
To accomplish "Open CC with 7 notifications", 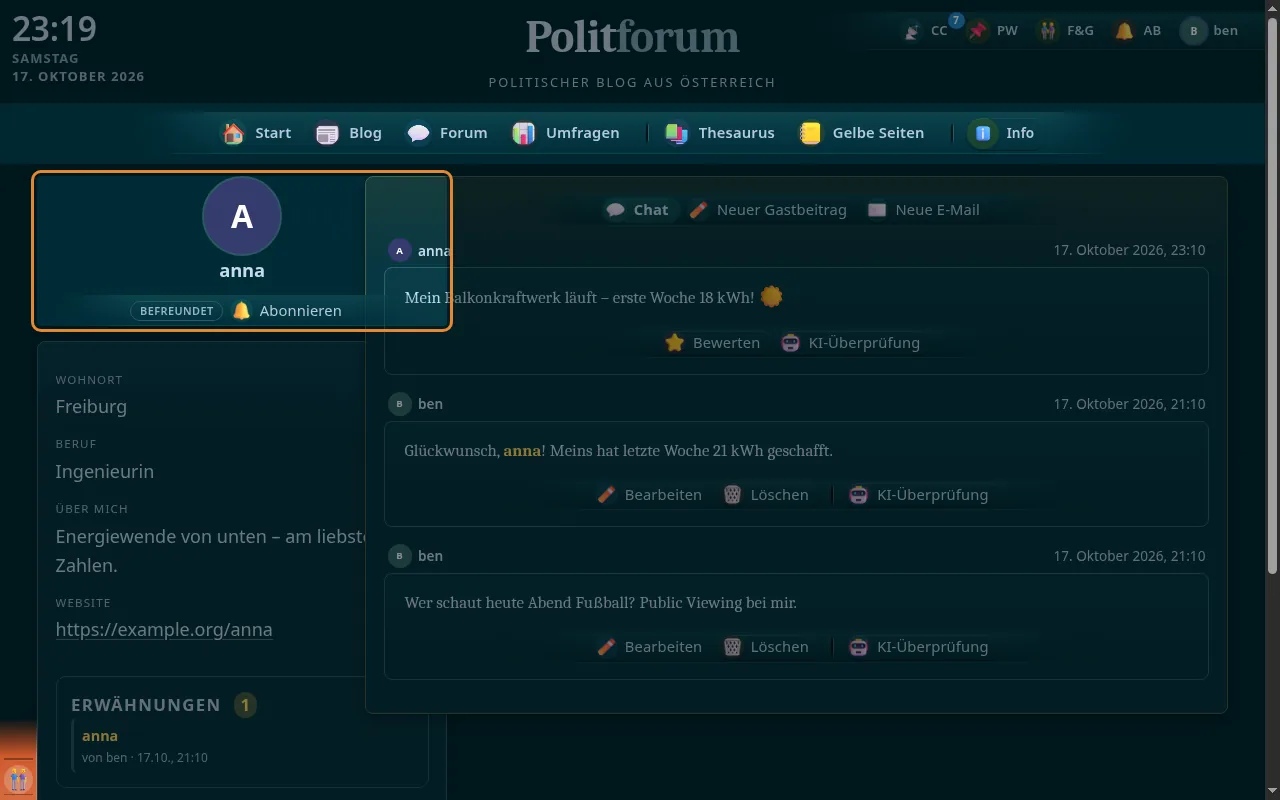I will click(x=928, y=30).
